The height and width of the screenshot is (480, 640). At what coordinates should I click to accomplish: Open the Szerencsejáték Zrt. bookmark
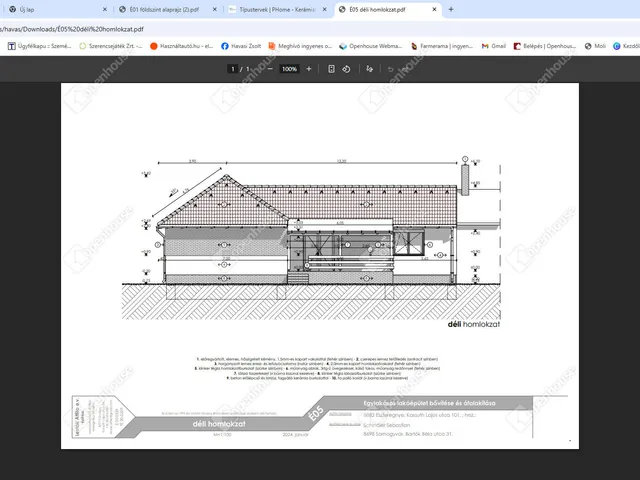tap(111, 46)
